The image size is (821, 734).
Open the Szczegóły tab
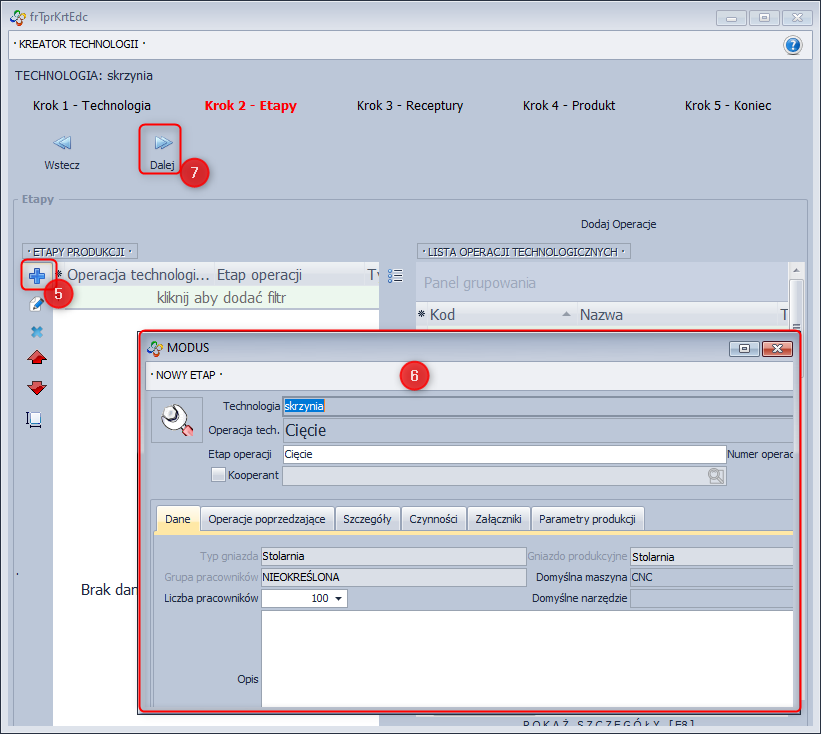pyautogui.click(x=368, y=519)
